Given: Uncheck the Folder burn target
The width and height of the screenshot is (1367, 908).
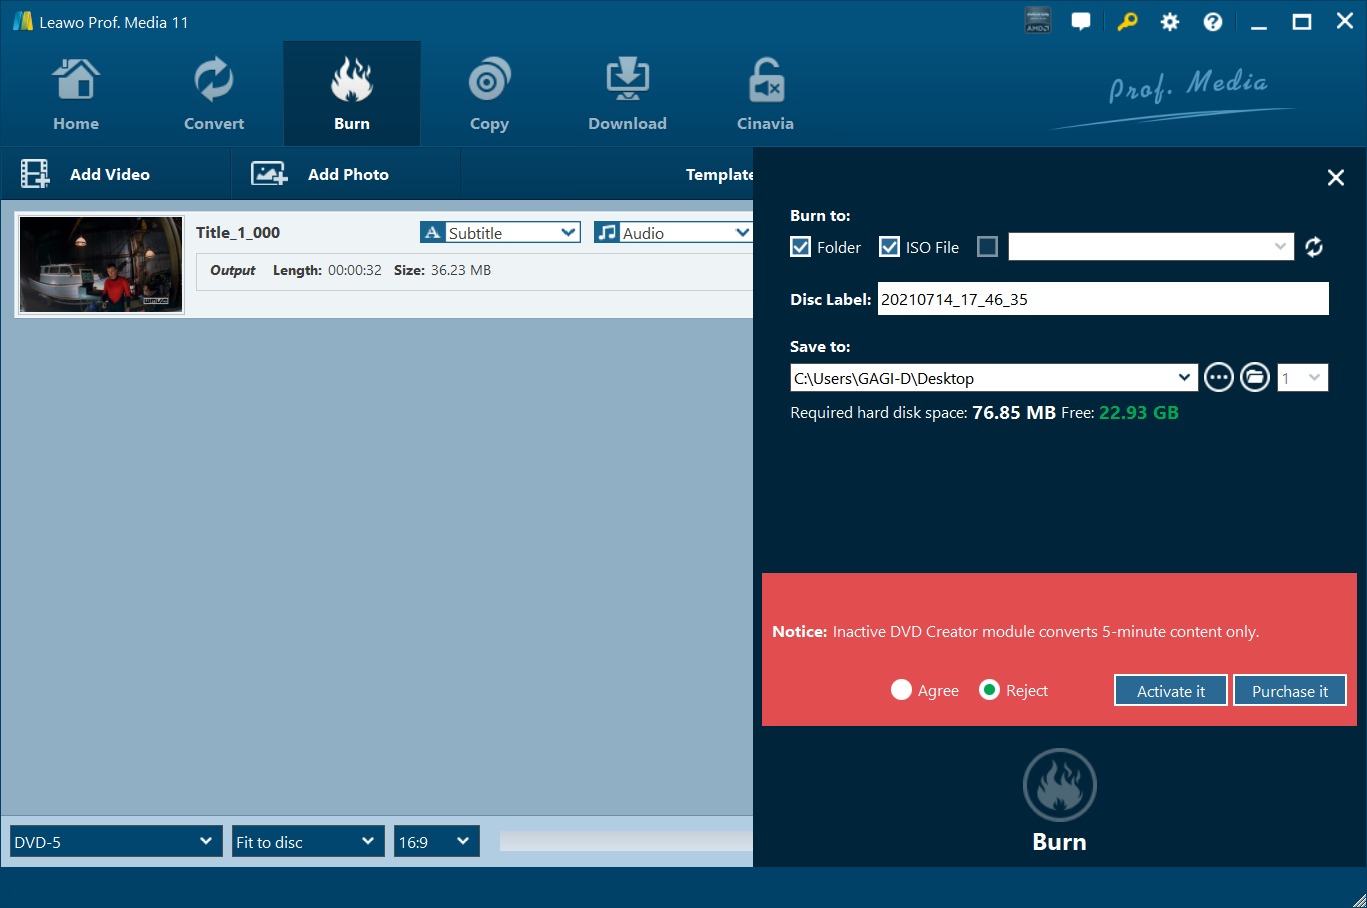Looking at the screenshot, I should (800, 246).
